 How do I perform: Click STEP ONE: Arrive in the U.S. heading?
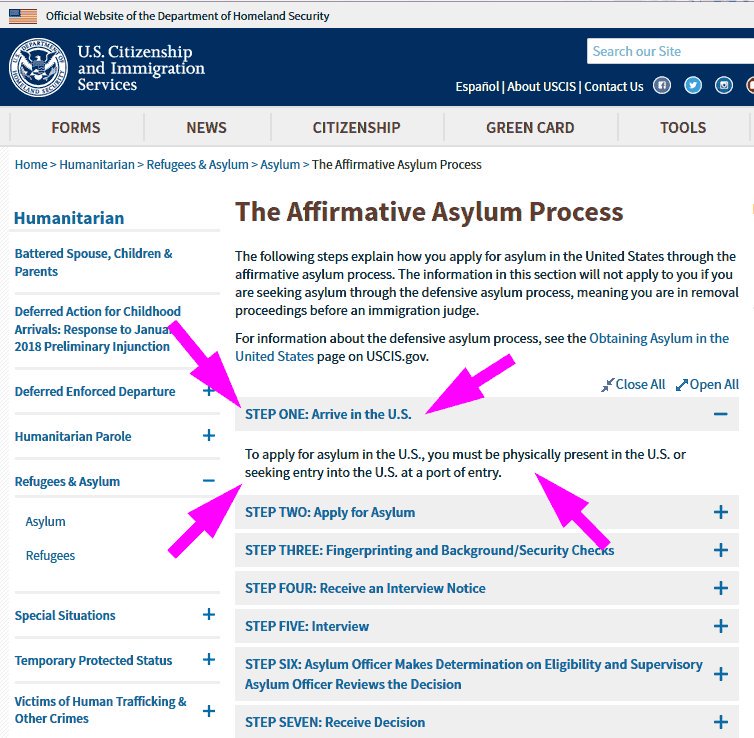pos(328,414)
